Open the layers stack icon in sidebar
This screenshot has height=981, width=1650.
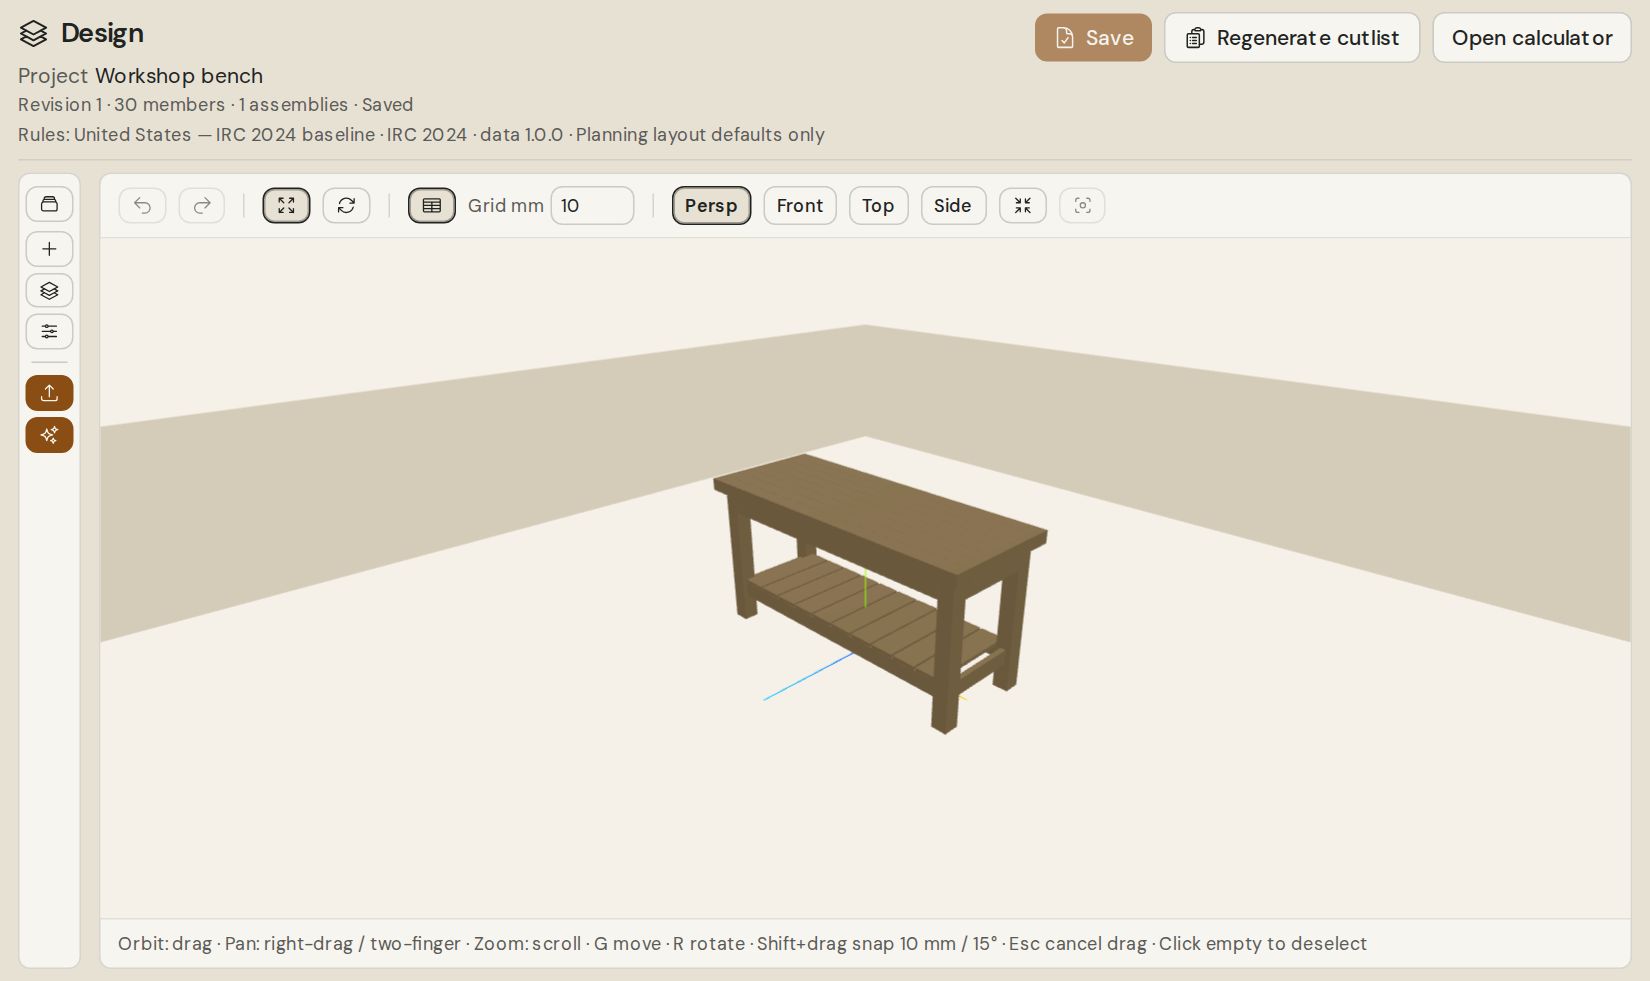click(49, 291)
